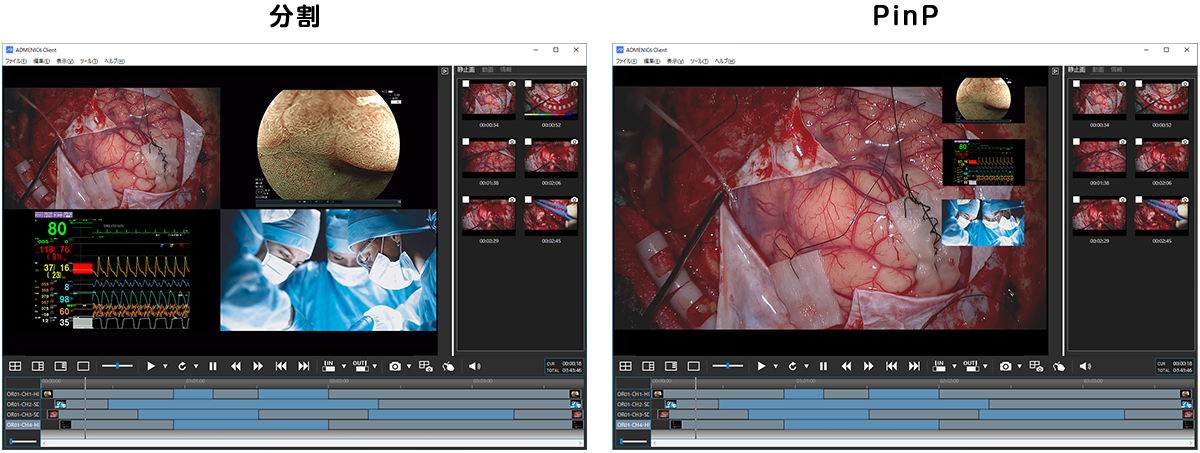Screen dimensions: 1200x453
Task: Enable the 00:01:38 thumbnail checkbox in 分割 window
Action: [x=466, y=143]
